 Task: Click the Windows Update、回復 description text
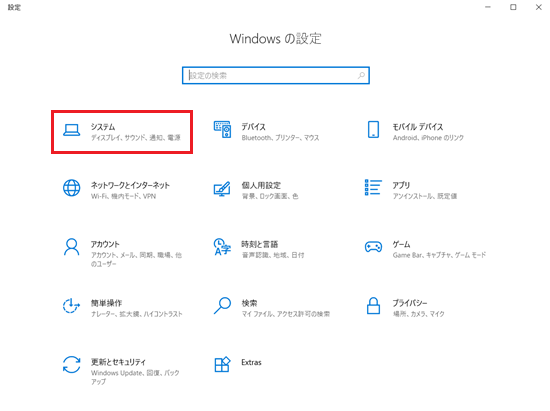135,377
